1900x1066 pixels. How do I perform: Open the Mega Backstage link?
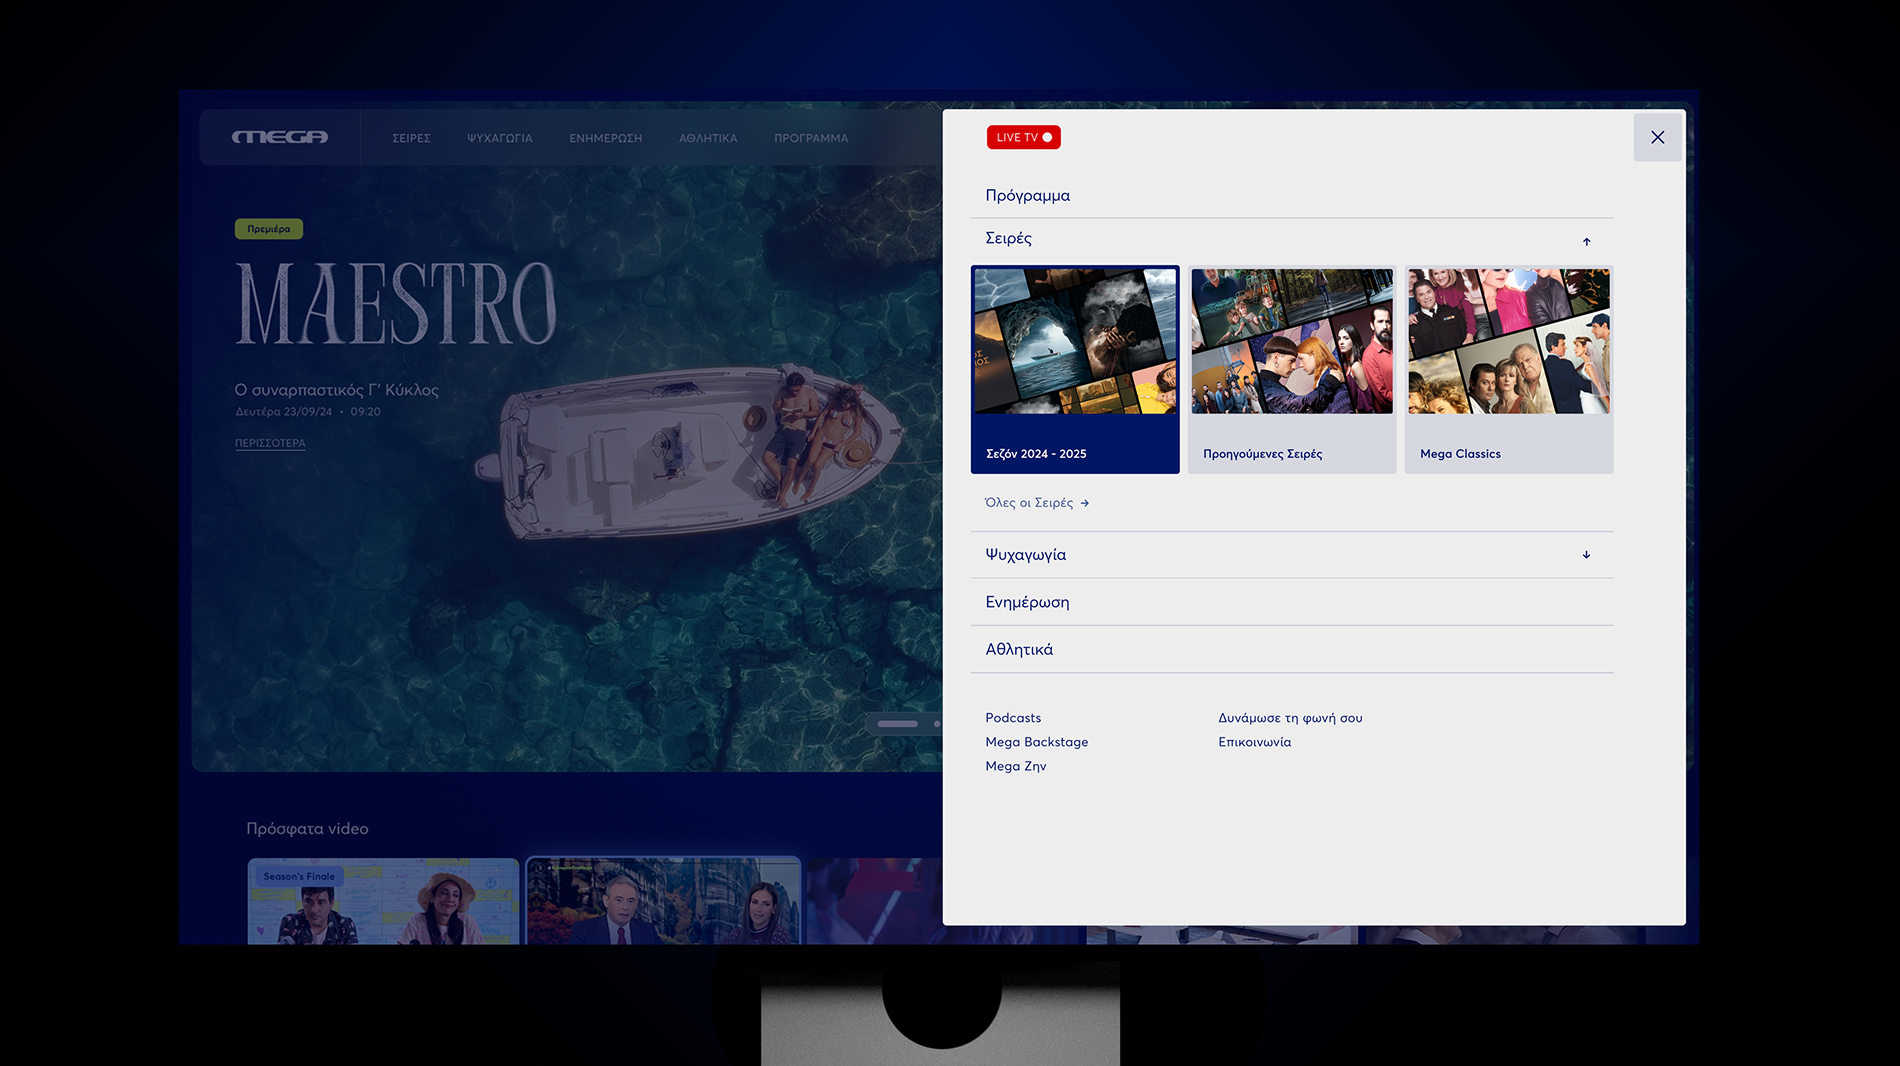(x=1036, y=742)
